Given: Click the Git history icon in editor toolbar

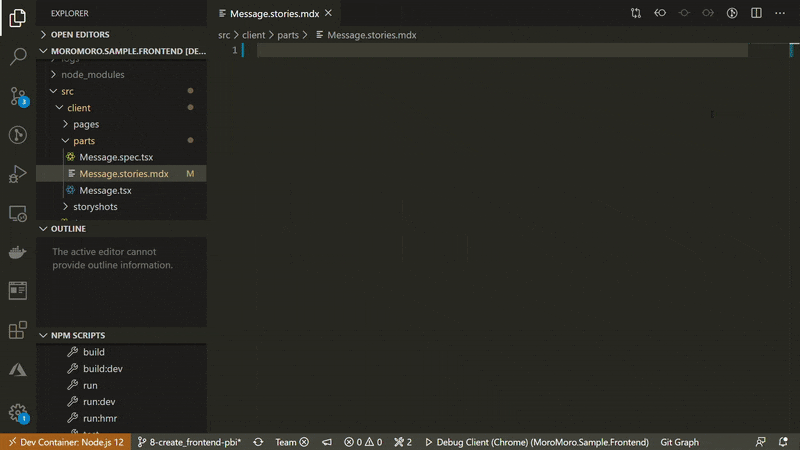Looking at the screenshot, I should click(732, 13).
